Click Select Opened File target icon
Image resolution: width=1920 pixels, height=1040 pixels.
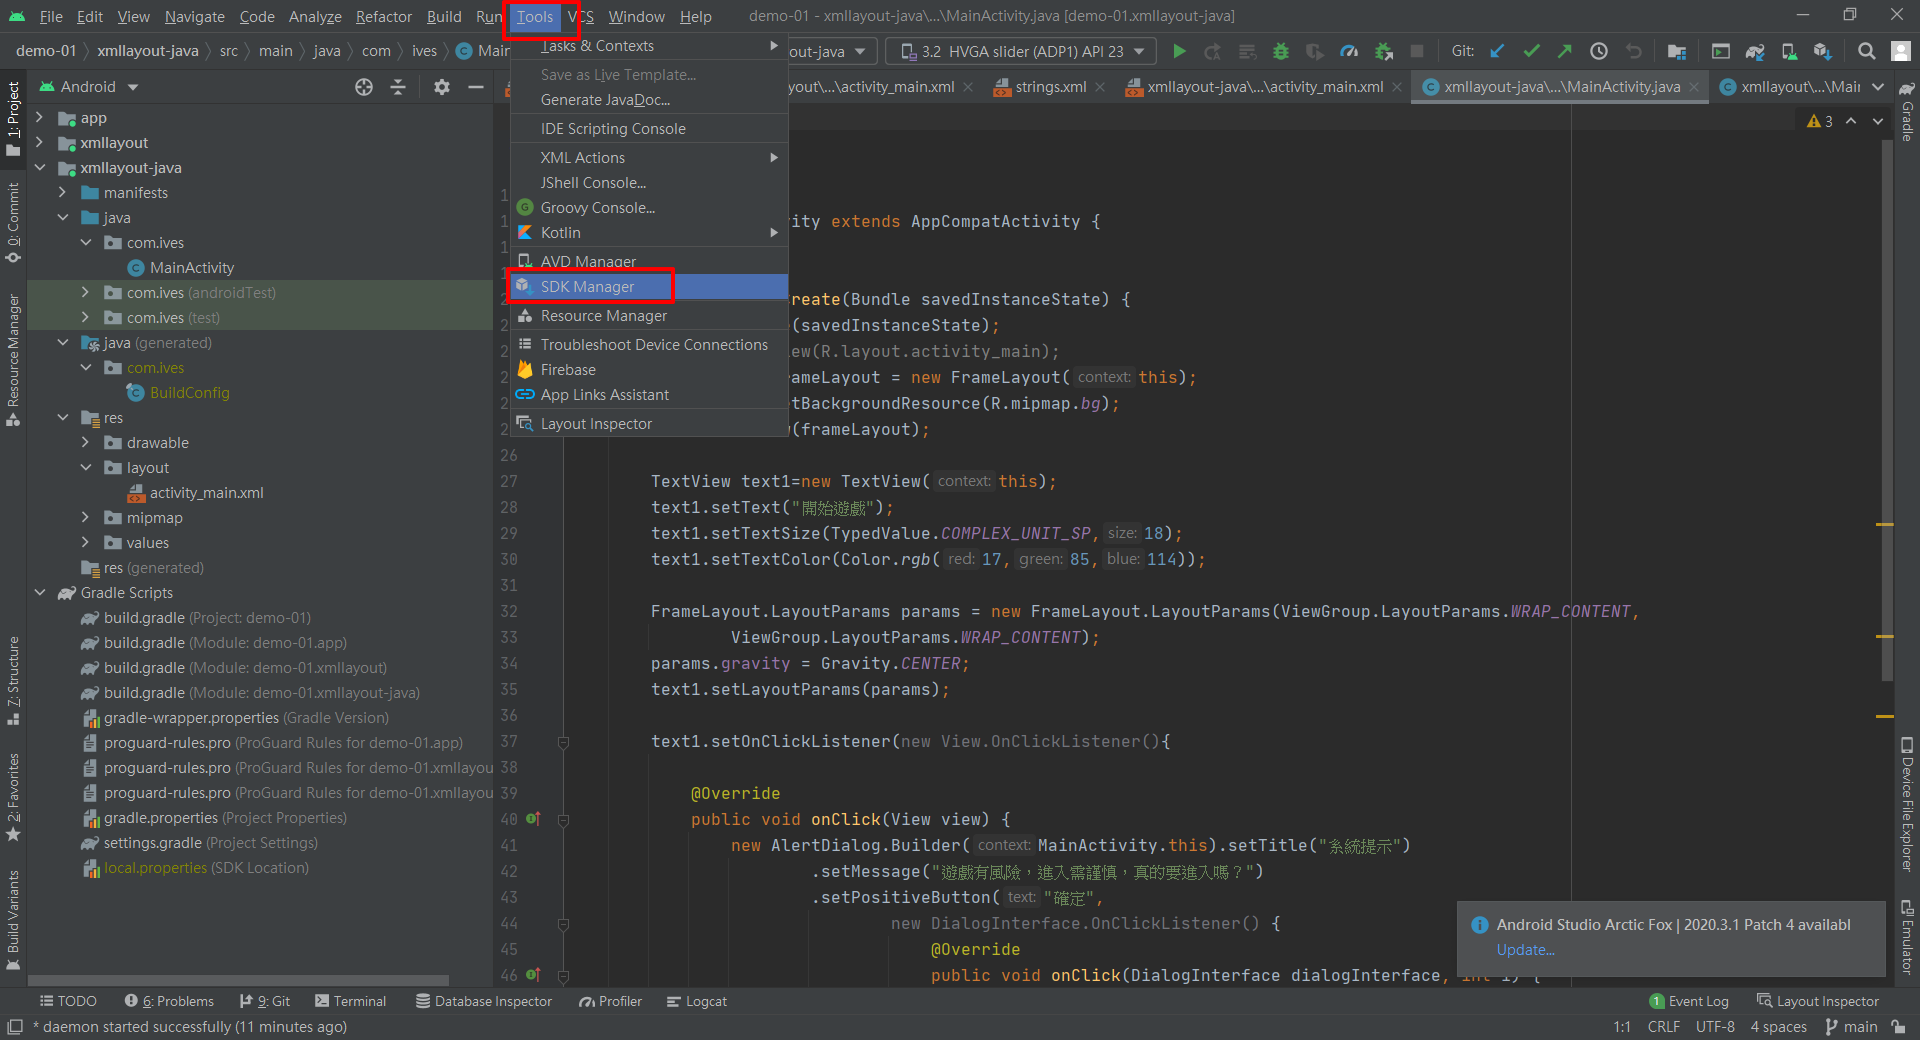point(364,87)
